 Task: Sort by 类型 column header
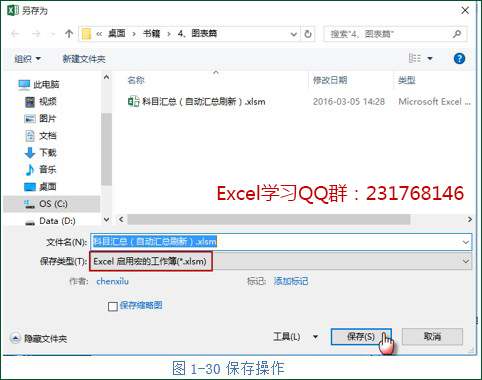(x=407, y=80)
